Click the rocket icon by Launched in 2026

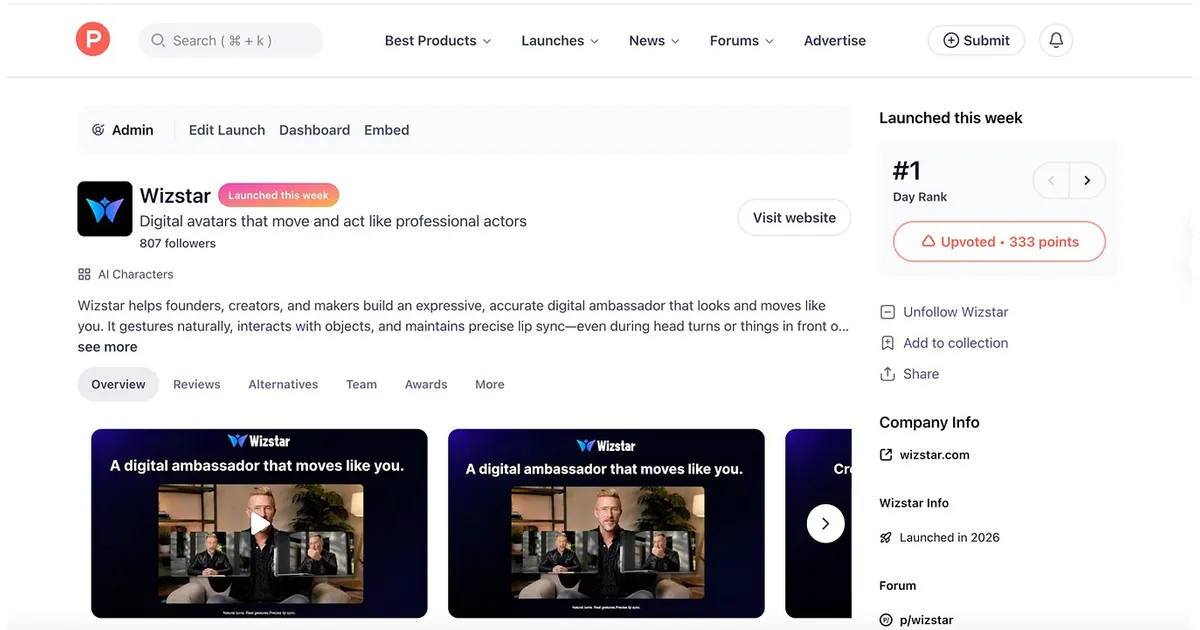886,537
